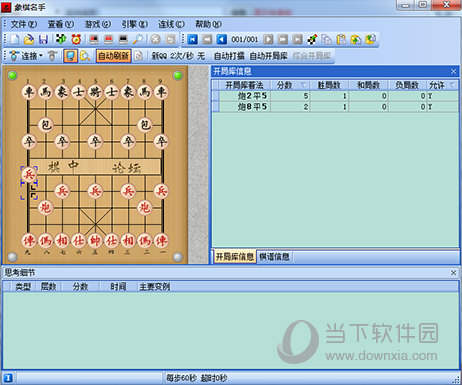Screen dimensions: 462x385
Task: Click the black computer icon
Action: (x=123, y=39)
